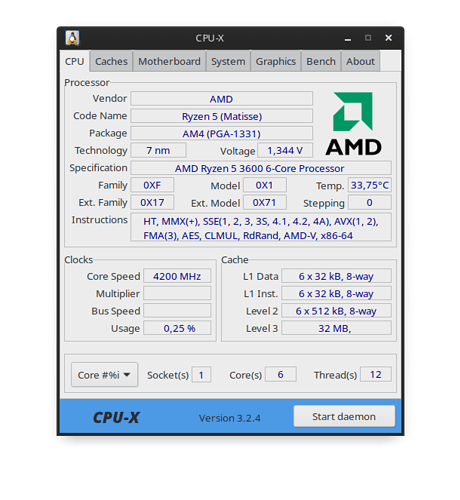Select the CPU tab

(75, 61)
